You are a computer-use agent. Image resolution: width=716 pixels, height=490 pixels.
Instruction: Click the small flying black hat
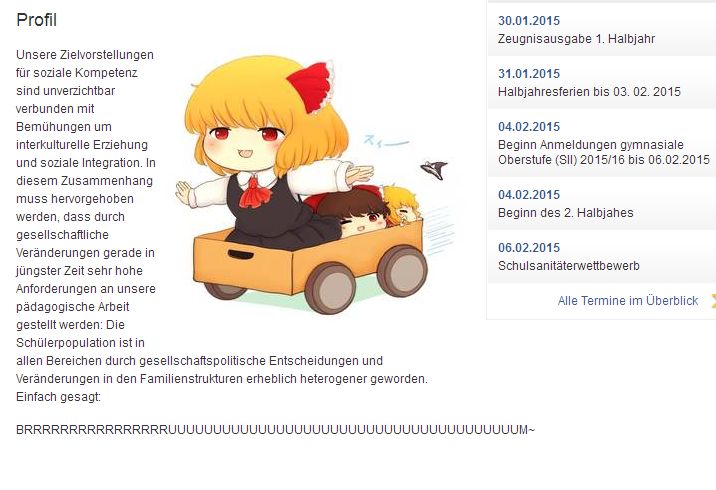tap(434, 170)
